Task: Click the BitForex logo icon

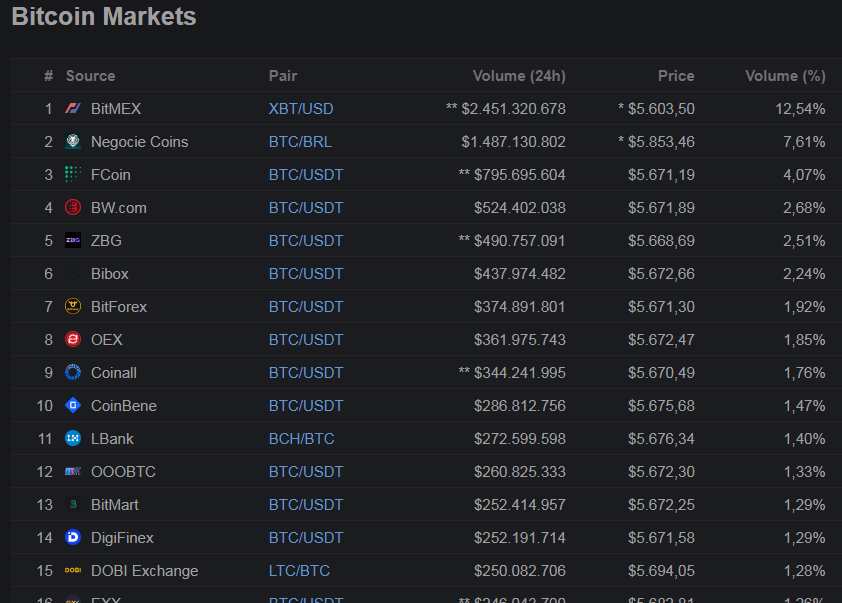Action: [73, 307]
